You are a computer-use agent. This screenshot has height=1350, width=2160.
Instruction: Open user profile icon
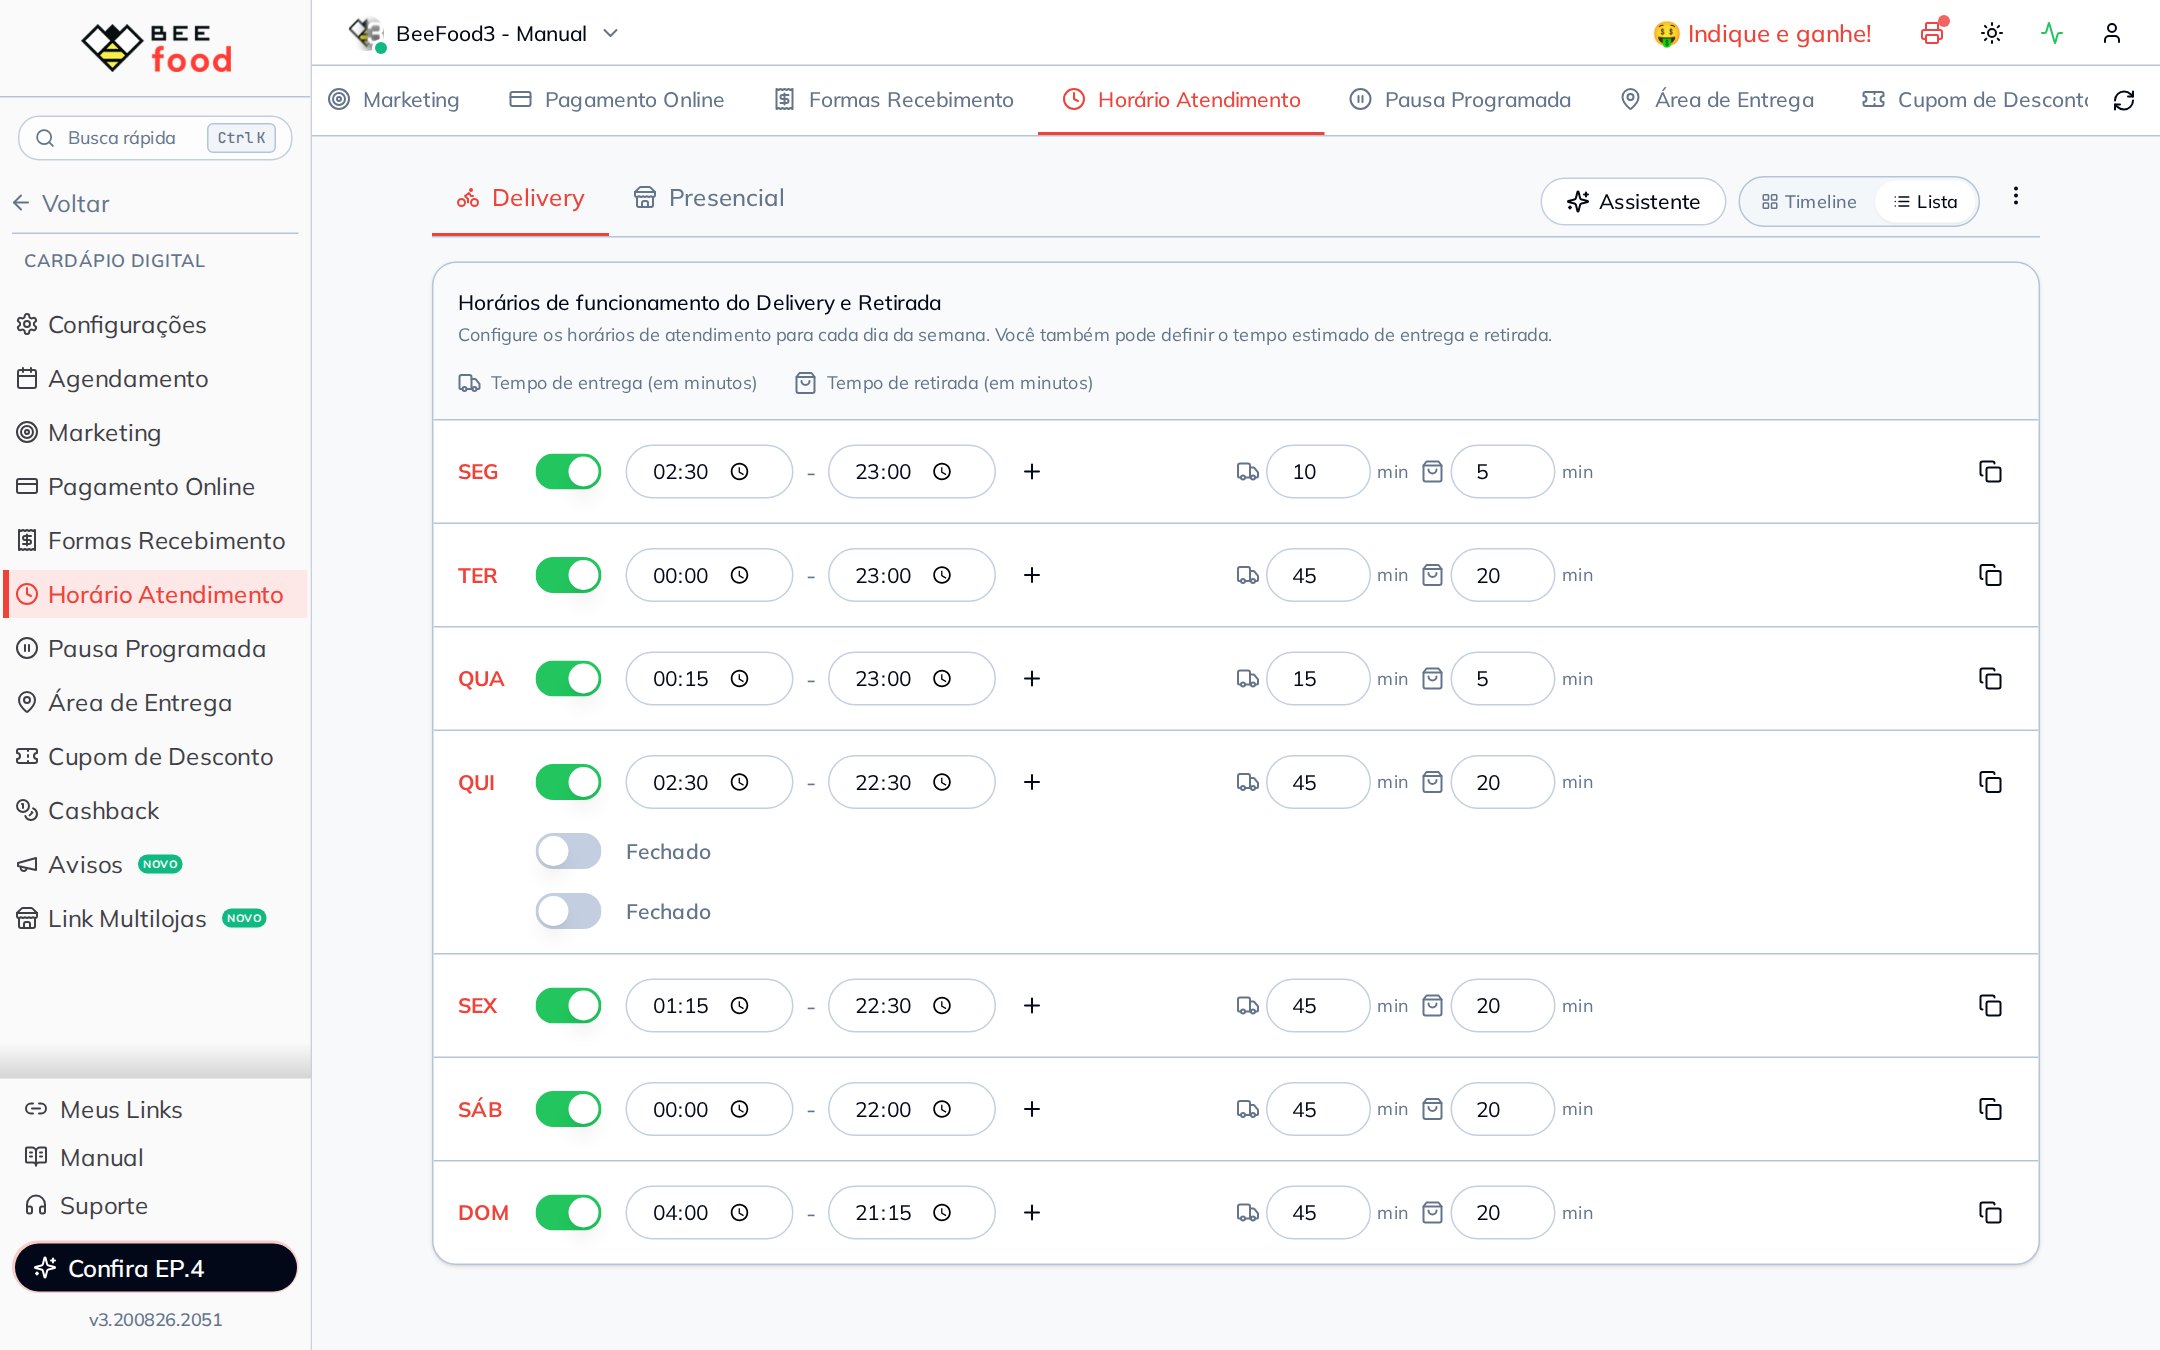click(2112, 33)
